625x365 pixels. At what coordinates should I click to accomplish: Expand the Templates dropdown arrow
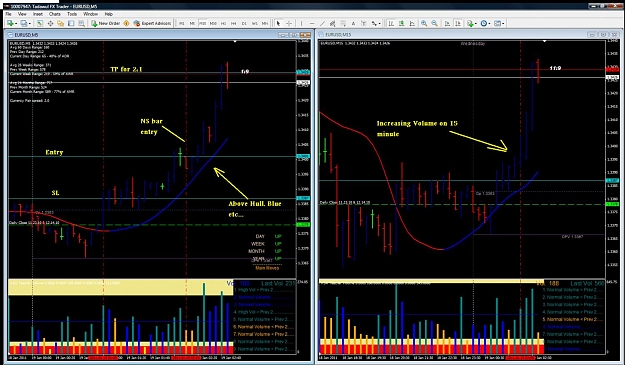[x=503, y=24]
